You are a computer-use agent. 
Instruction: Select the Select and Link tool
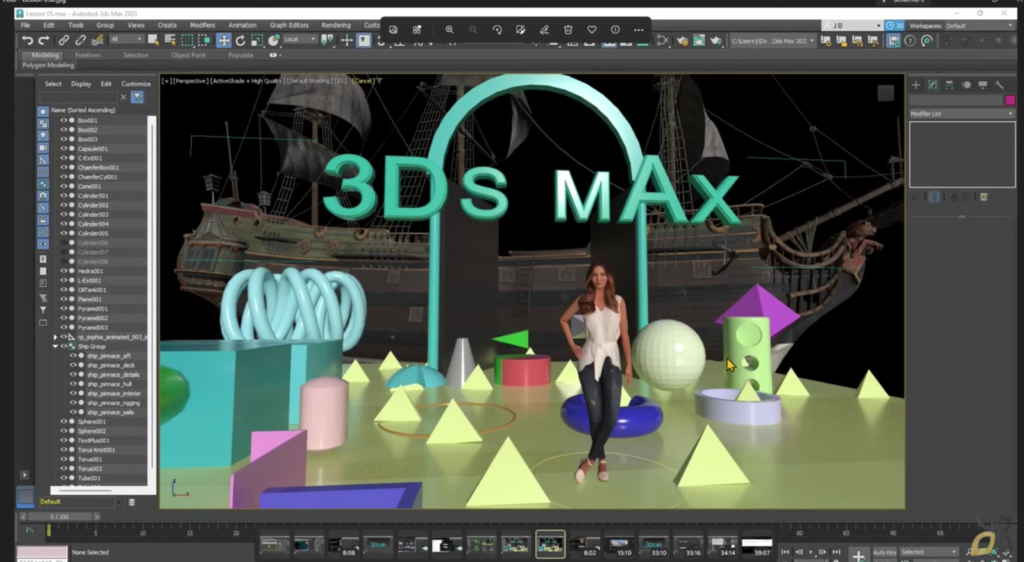(63, 40)
